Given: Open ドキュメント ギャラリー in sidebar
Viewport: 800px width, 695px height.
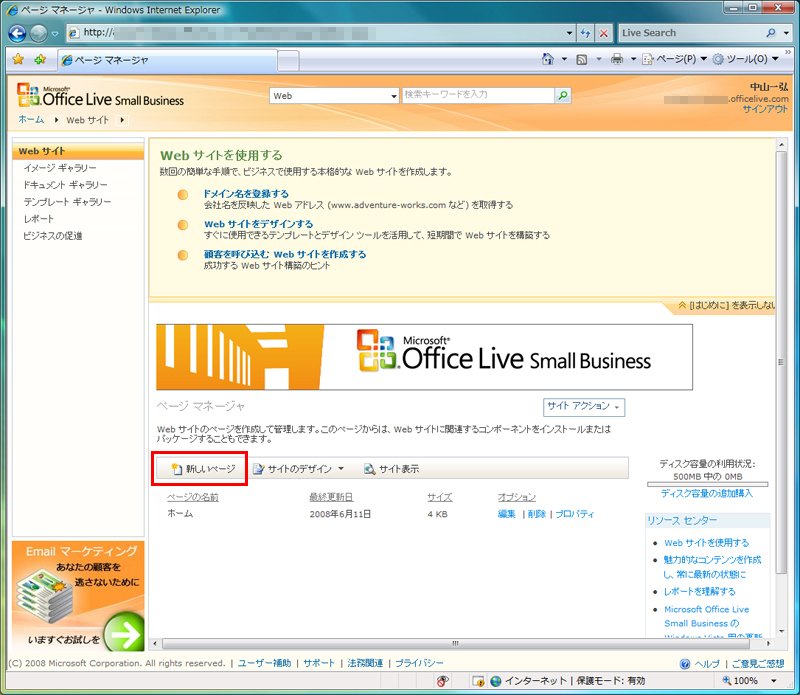Looking at the screenshot, I should tap(65, 185).
